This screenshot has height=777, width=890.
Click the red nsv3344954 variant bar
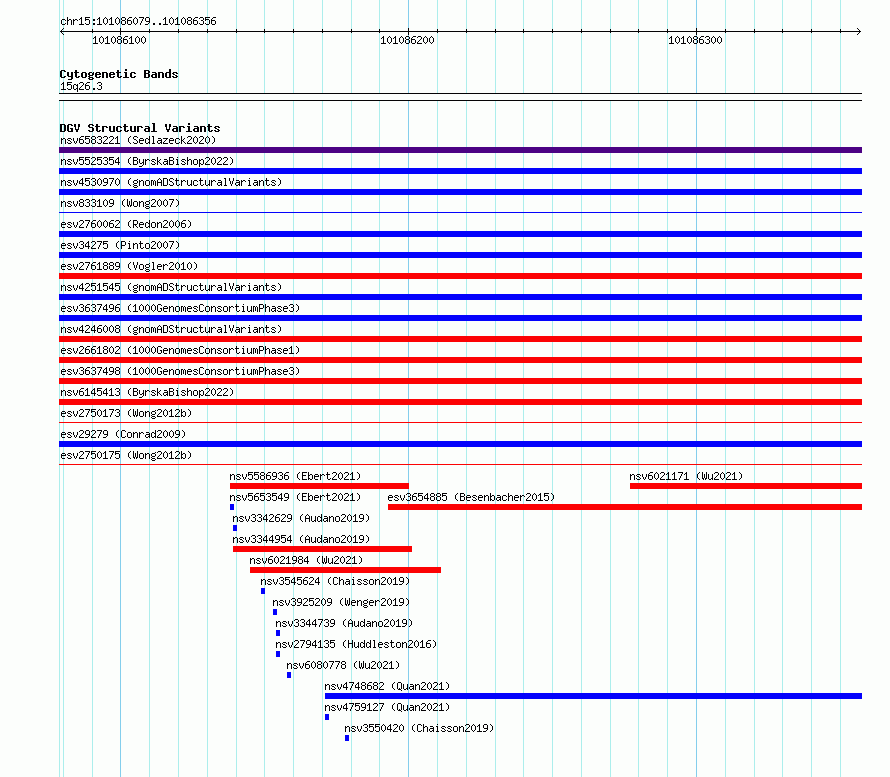[322, 549]
